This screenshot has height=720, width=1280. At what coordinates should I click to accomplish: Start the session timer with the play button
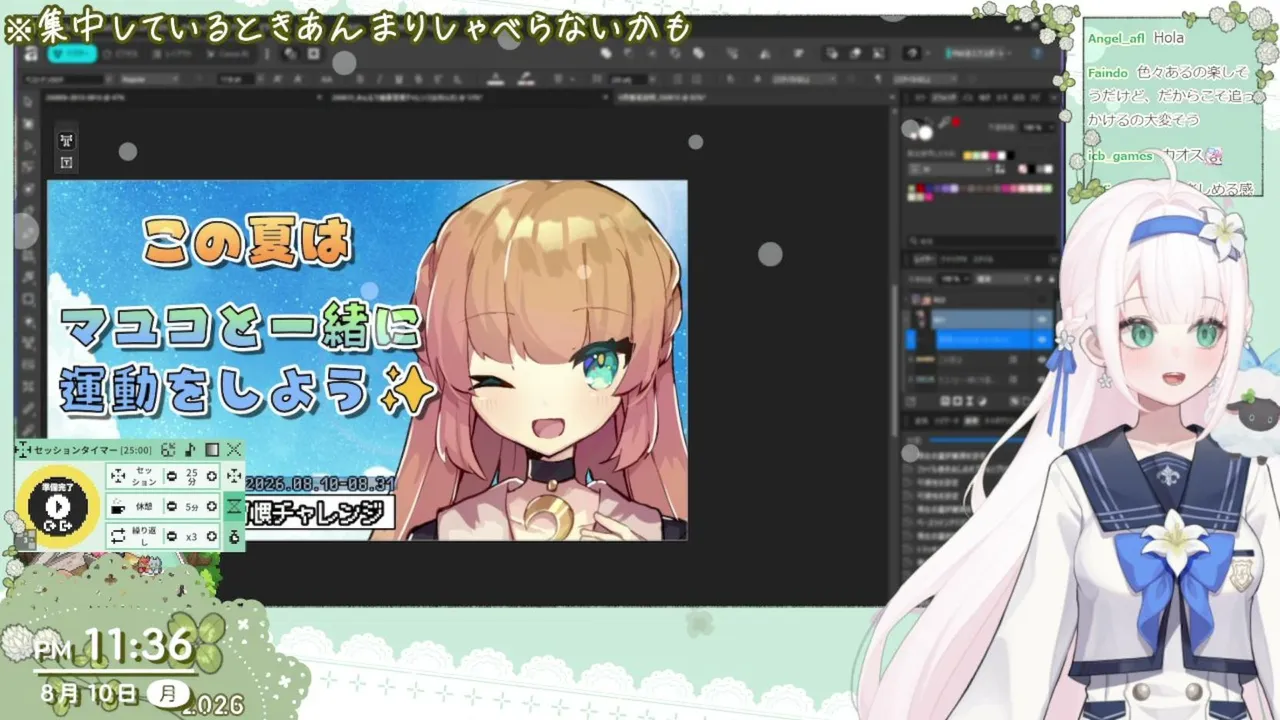(57, 507)
